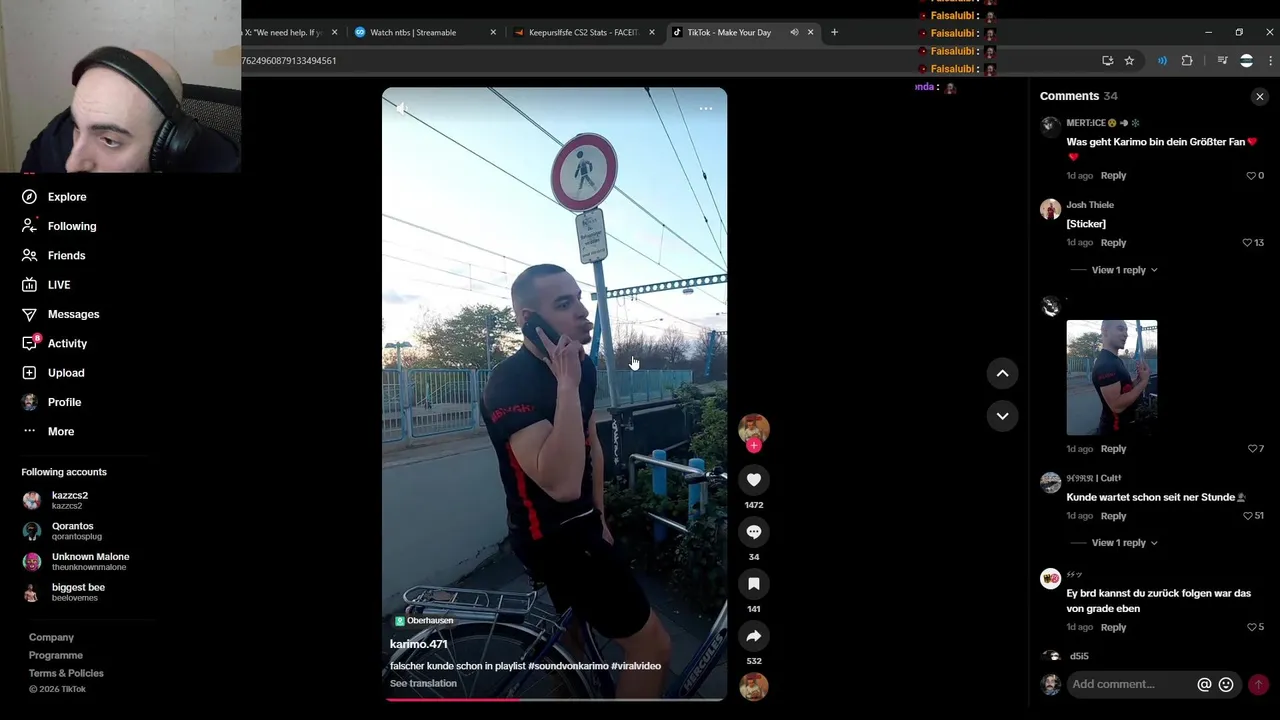The image size is (1280, 720).
Task: Open the biggest bee account
Action: [64, 592]
